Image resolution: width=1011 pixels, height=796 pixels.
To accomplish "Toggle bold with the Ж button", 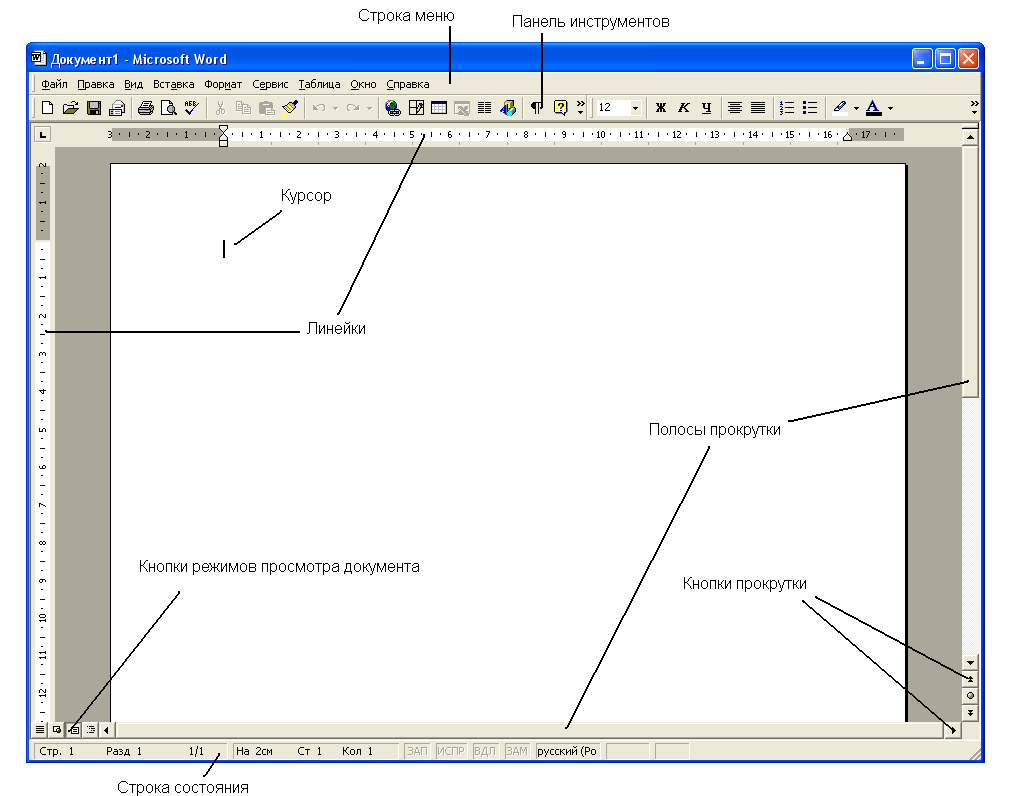I will 660,108.
